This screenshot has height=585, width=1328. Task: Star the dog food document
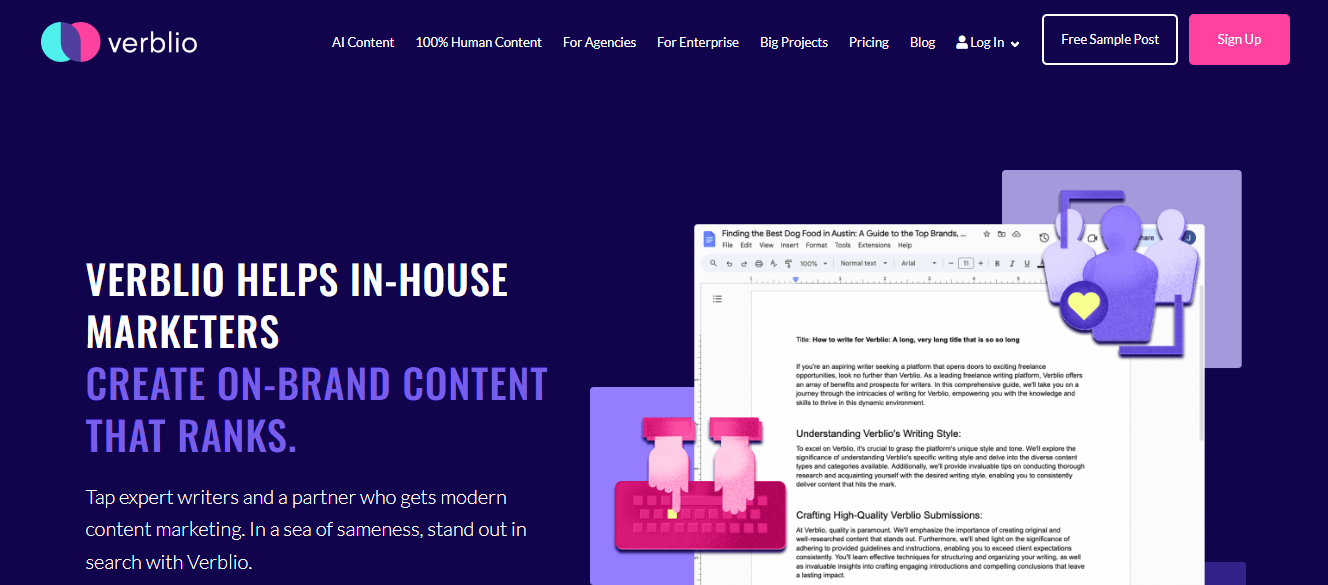(x=986, y=234)
